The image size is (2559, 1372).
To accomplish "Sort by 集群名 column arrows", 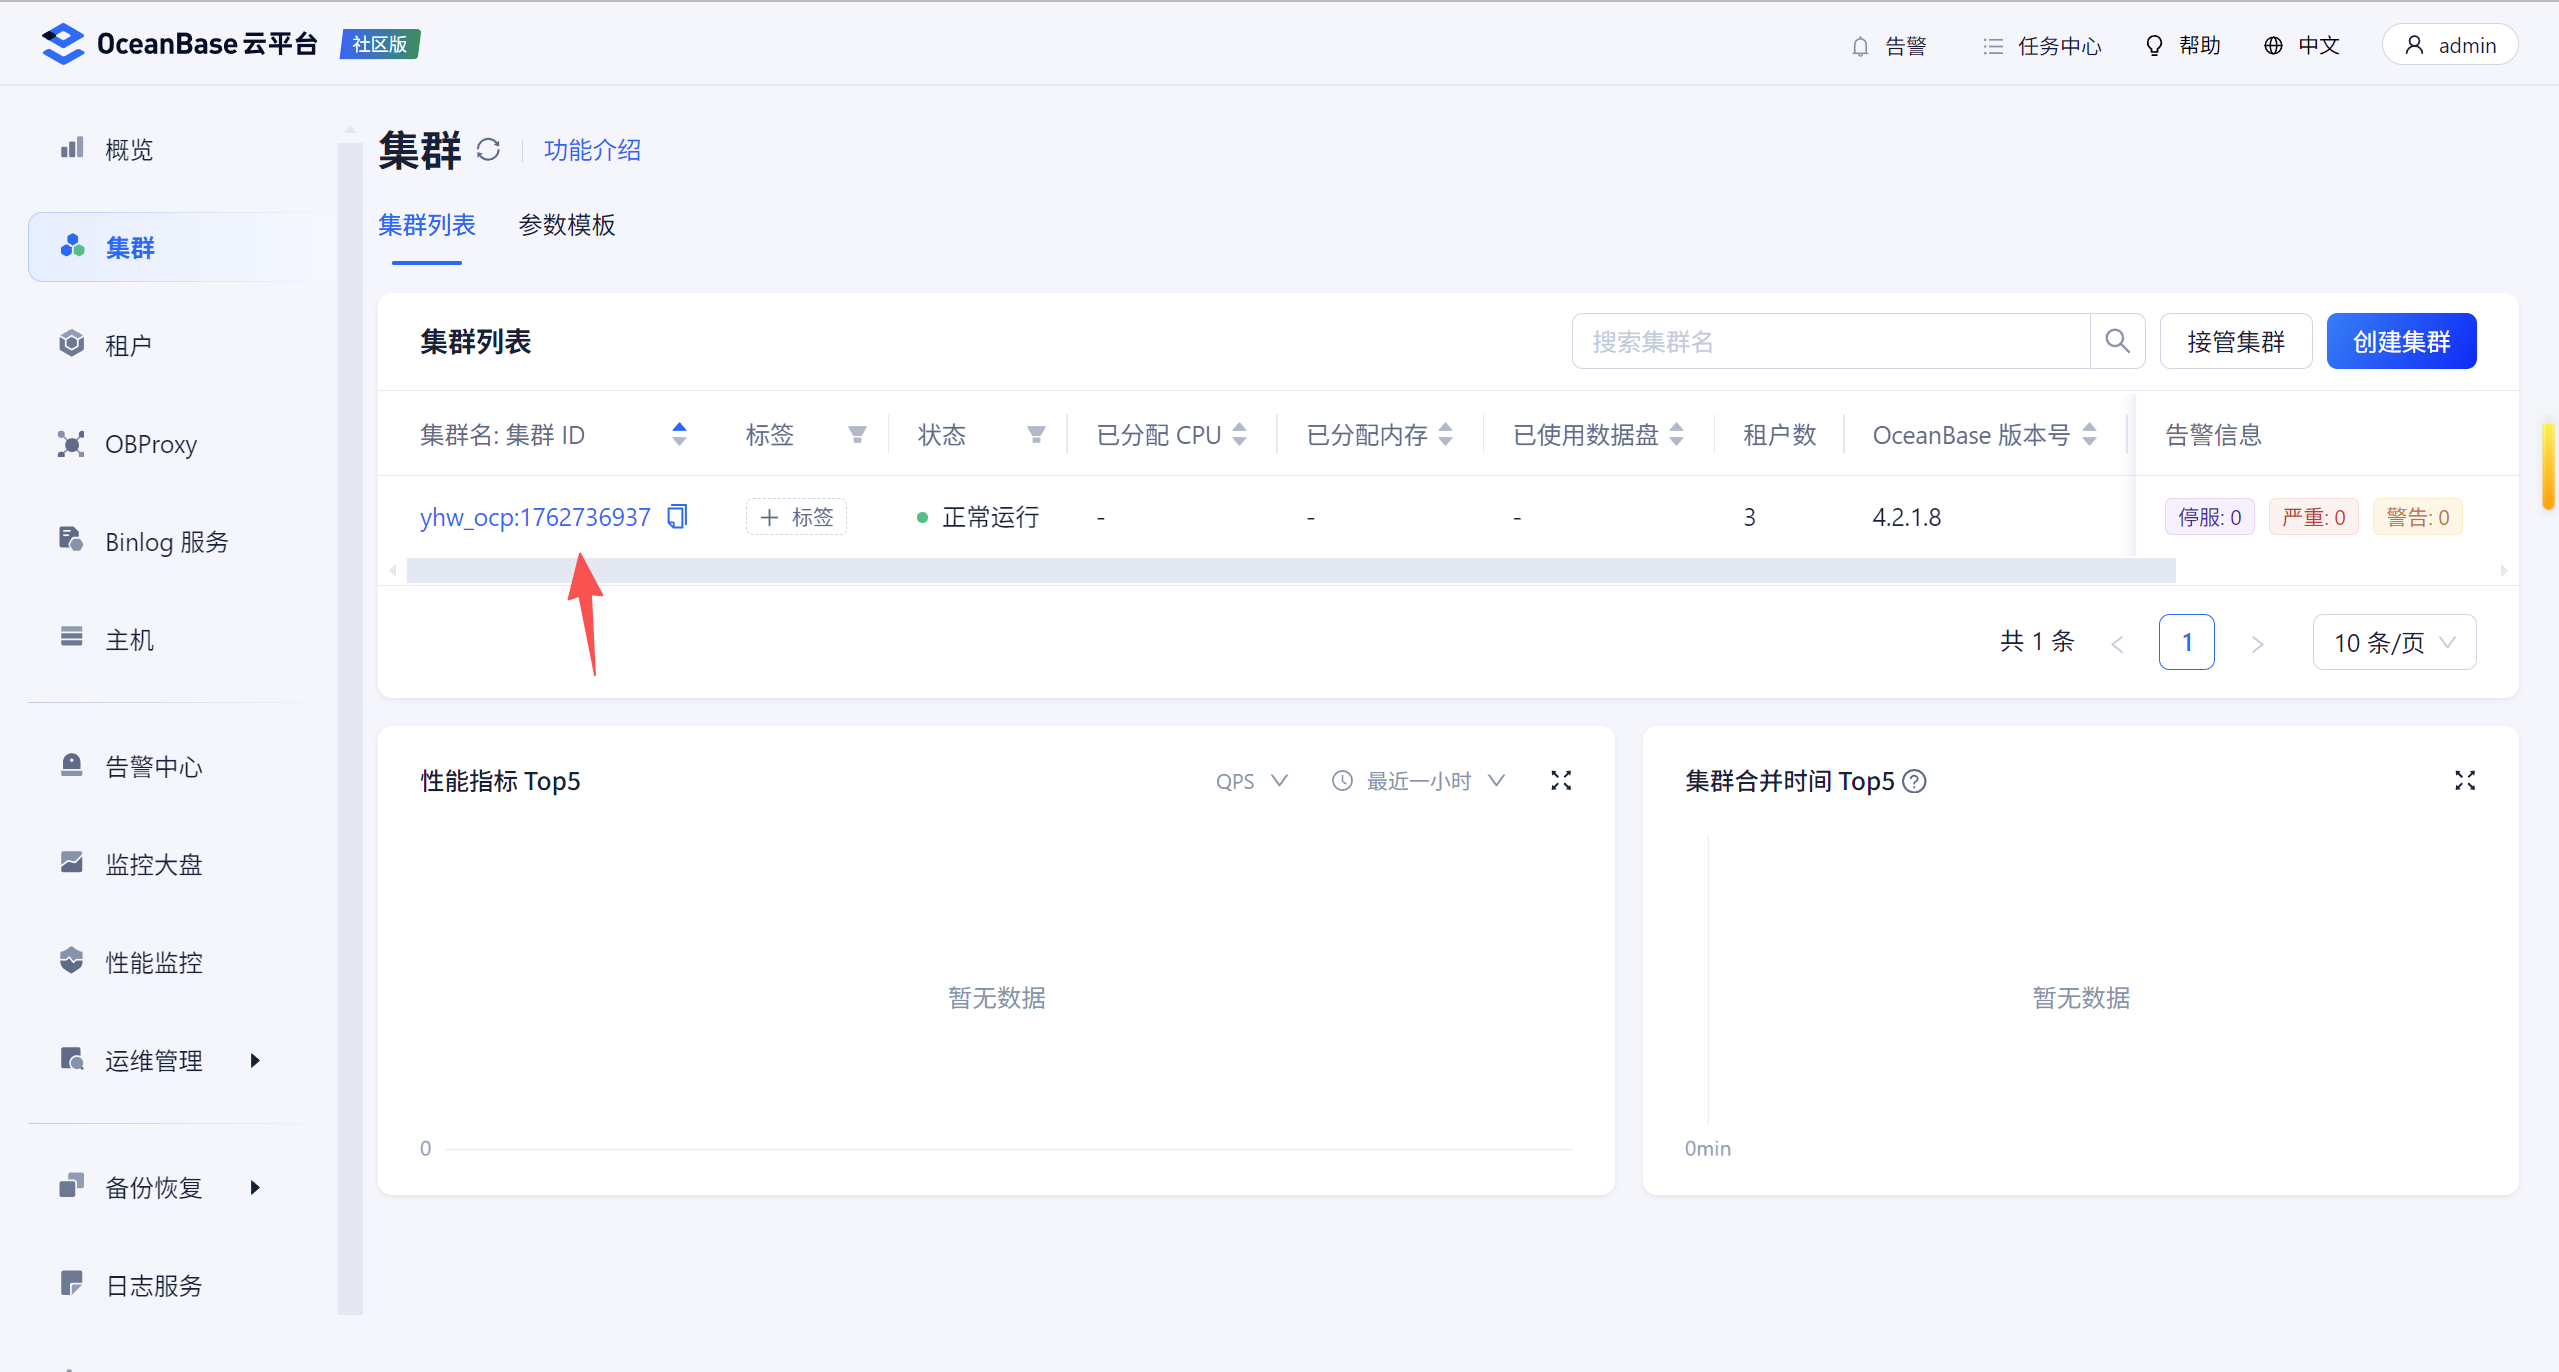I will pos(679,434).
